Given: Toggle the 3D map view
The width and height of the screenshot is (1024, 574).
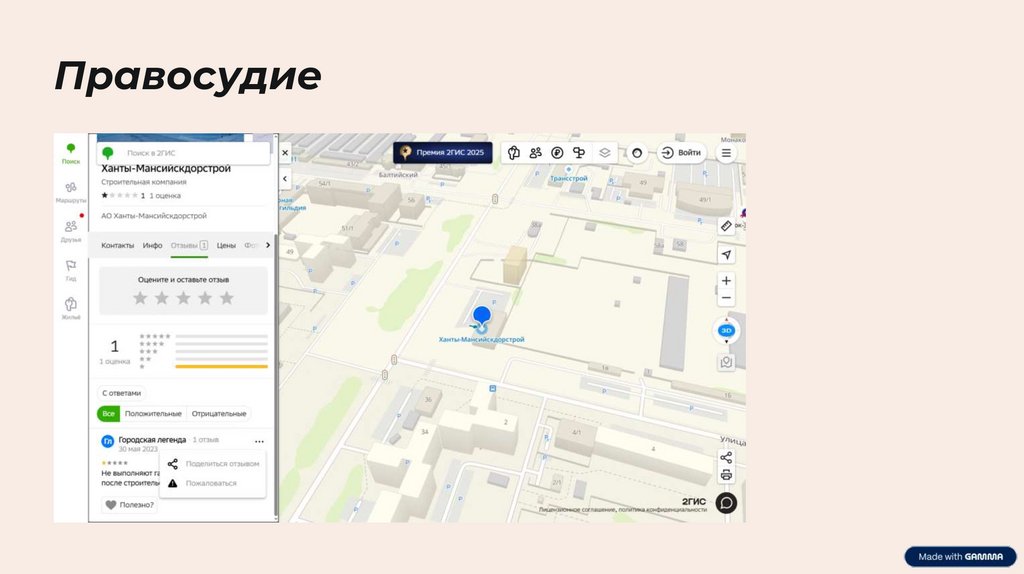Looking at the screenshot, I should click(x=726, y=330).
